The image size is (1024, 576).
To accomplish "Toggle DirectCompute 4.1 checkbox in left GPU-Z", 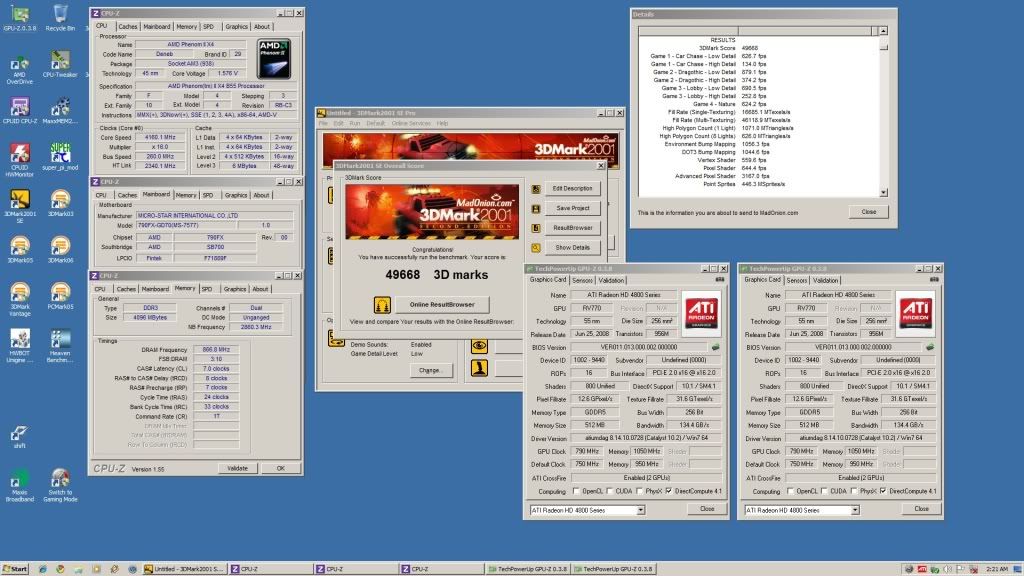I will pyautogui.click(x=668, y=491).
